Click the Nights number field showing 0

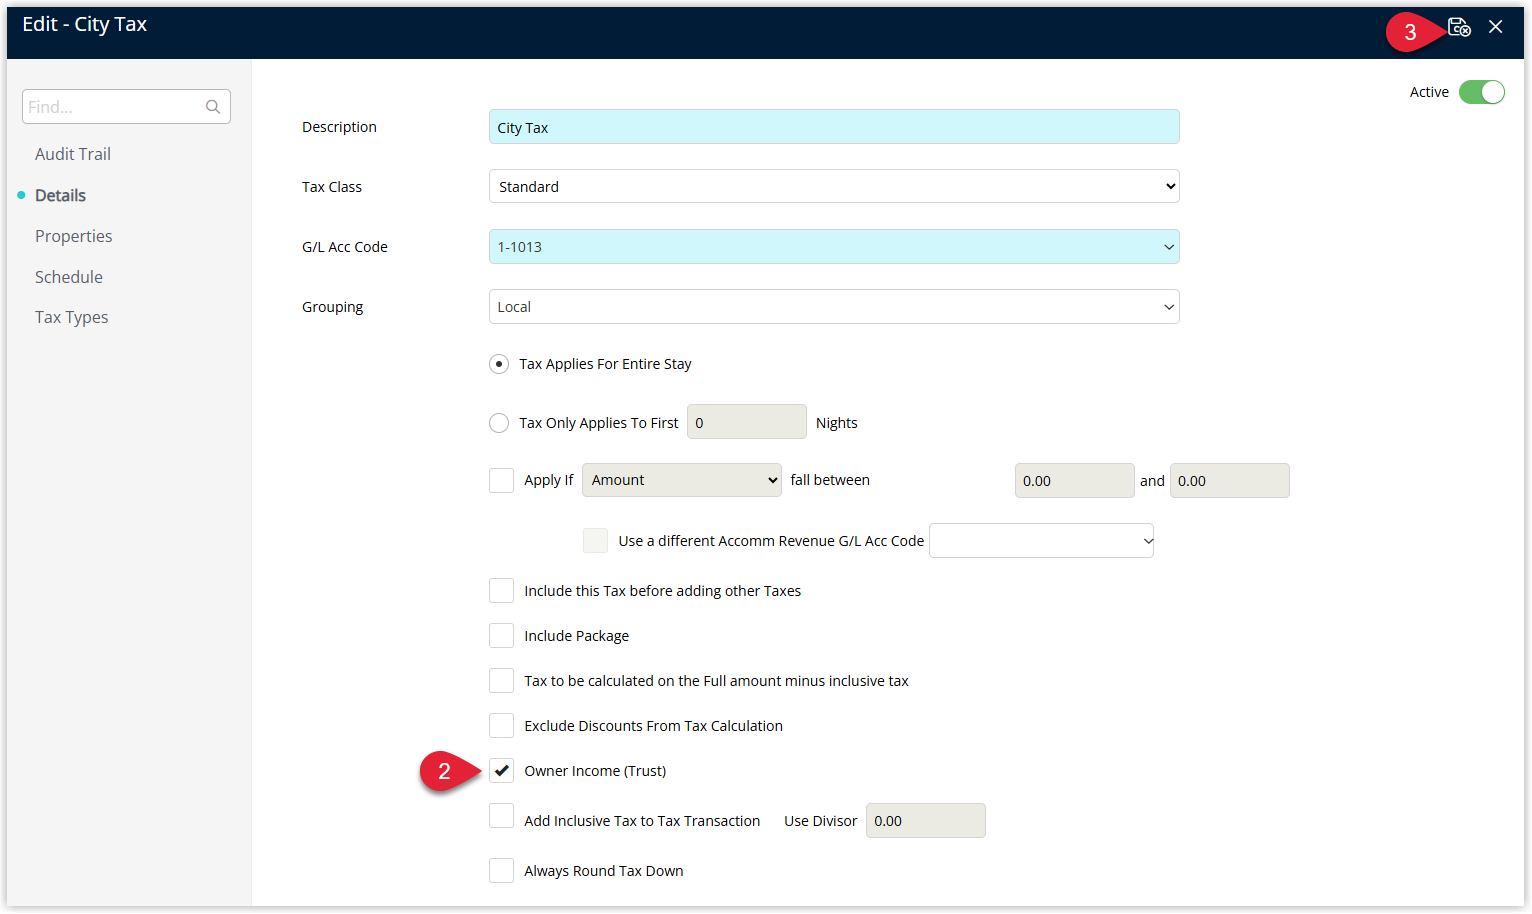point(747,422)
